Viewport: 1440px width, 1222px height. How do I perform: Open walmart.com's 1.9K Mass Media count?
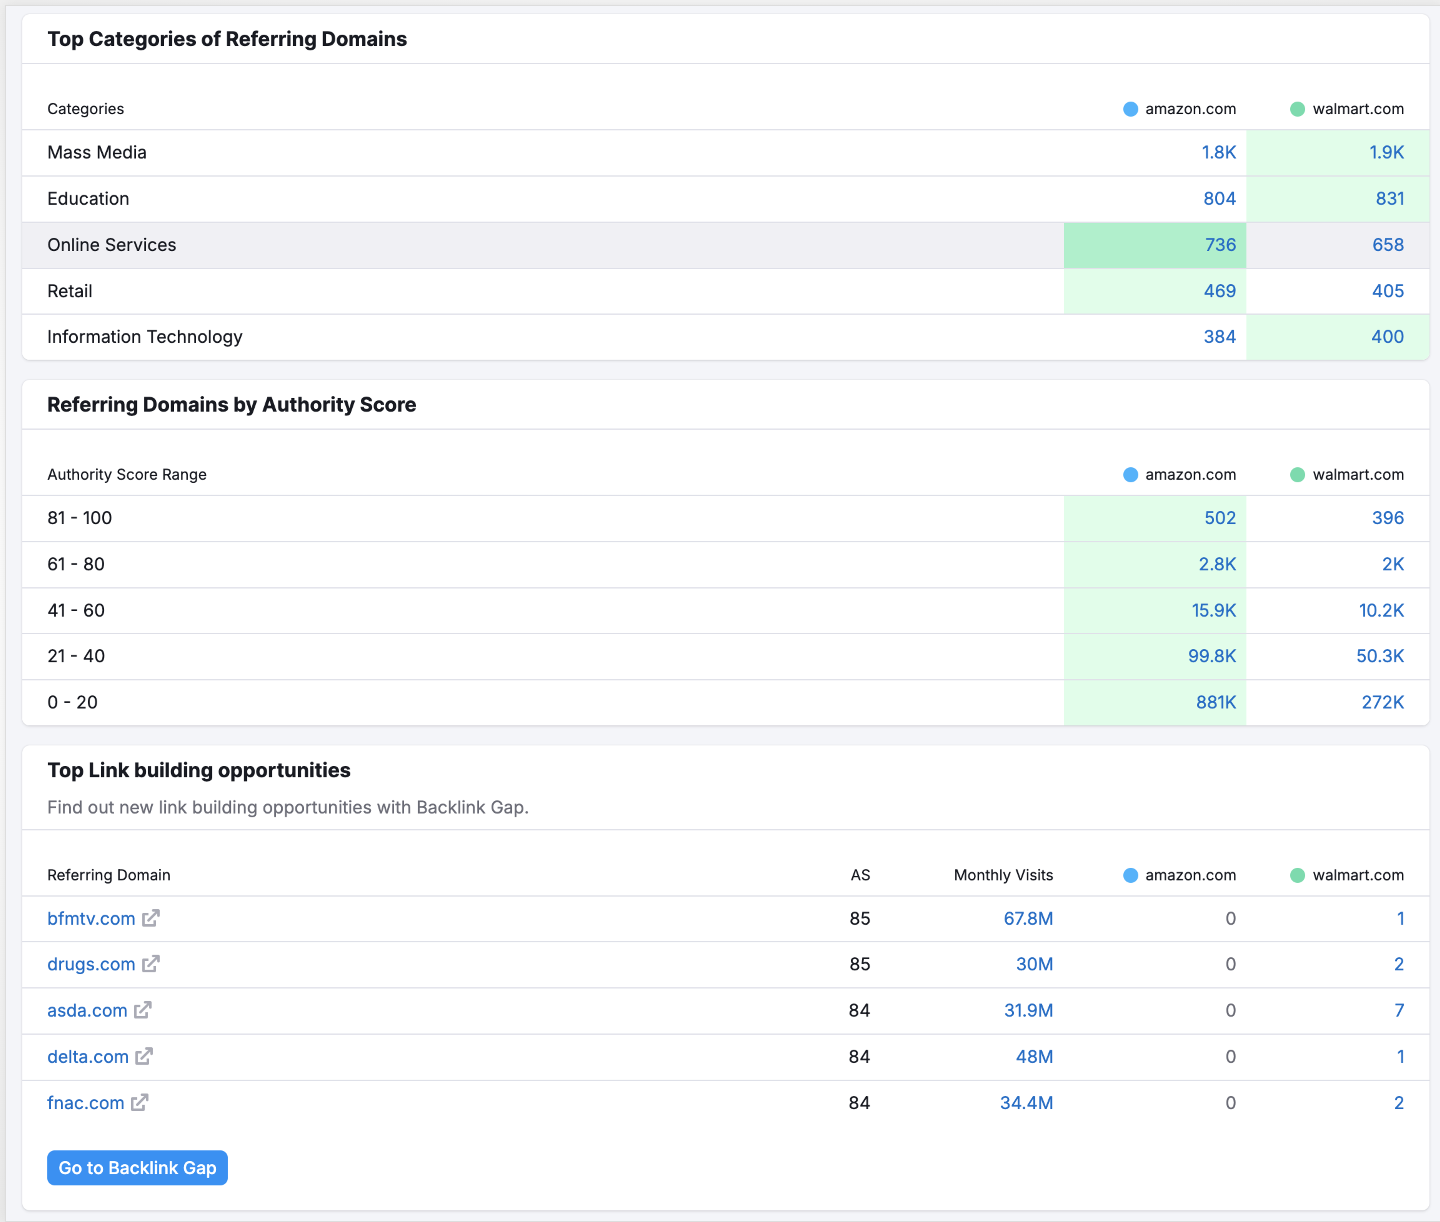point(1386,152)
